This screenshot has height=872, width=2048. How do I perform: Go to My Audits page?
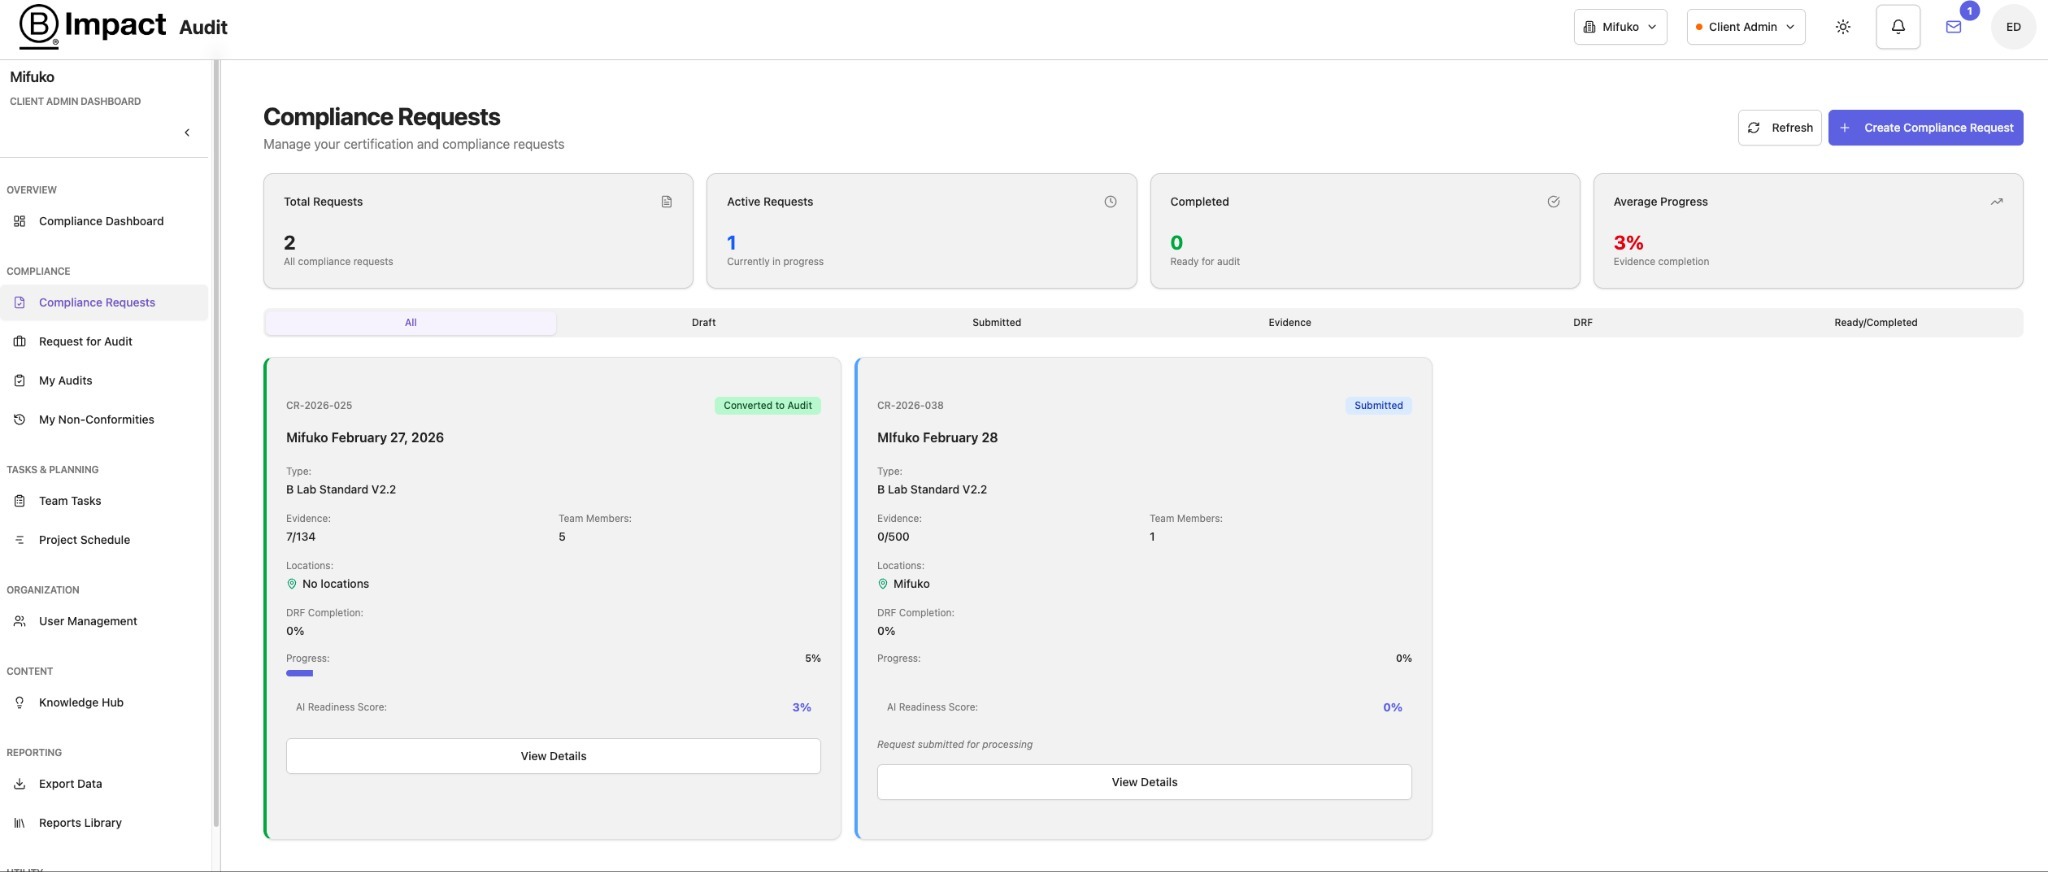[104, 380]
